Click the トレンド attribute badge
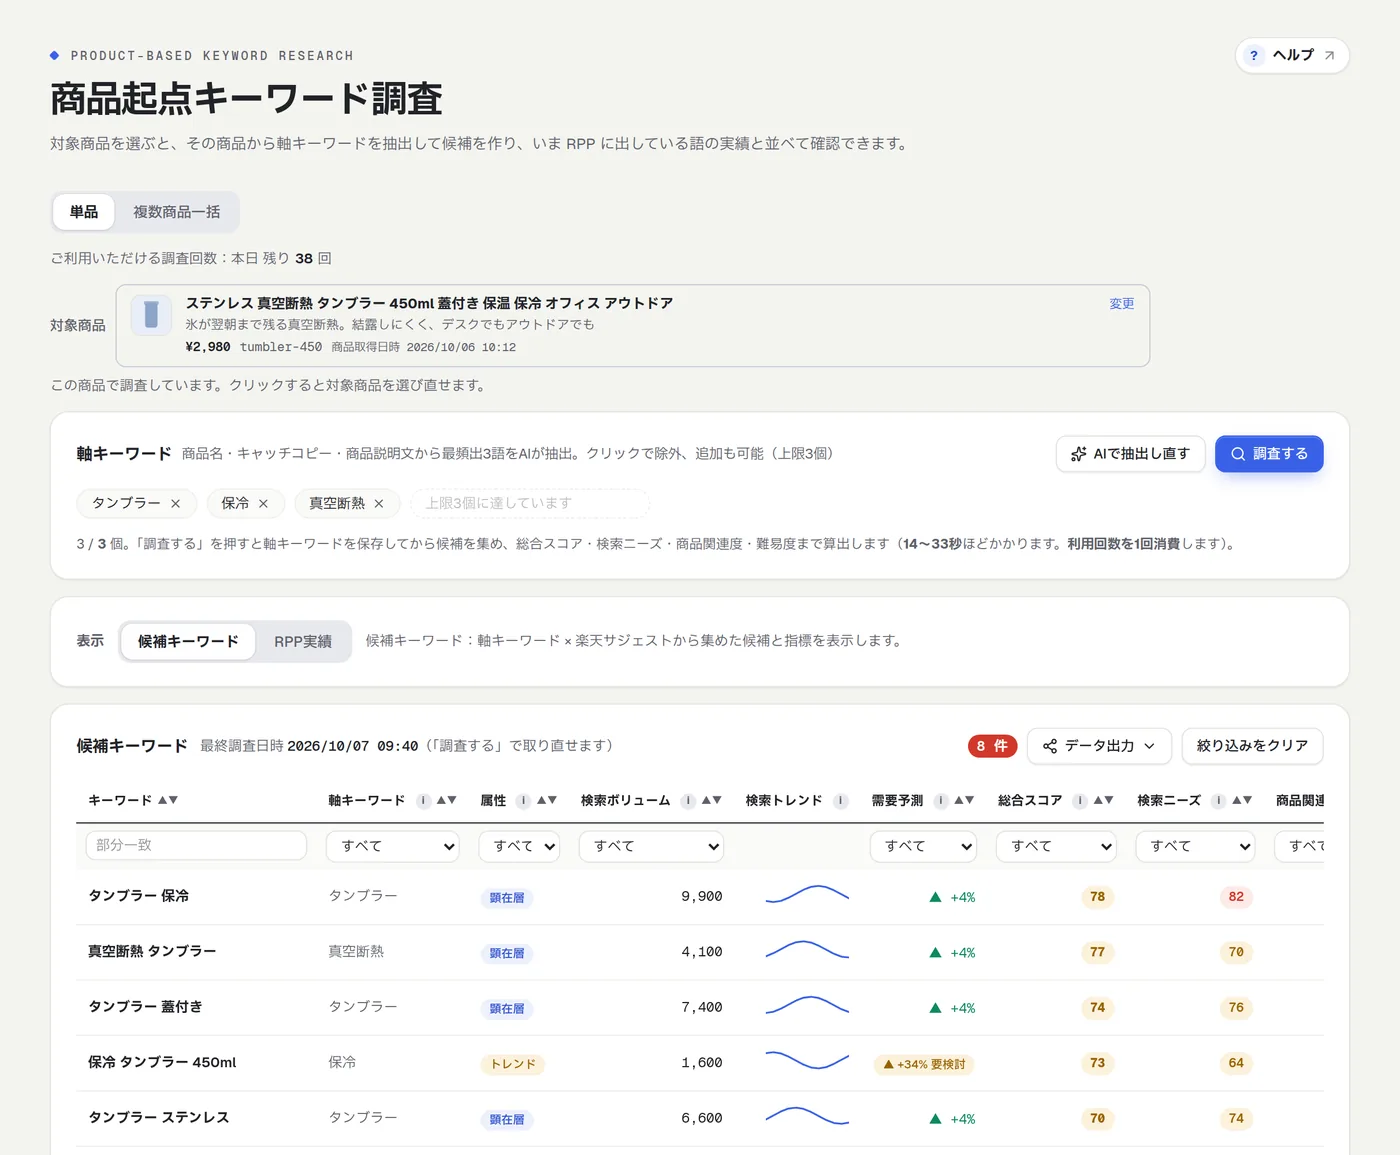This screenshot has height=1155, width=1400. pyautogui.click(x=513, y=1064)
